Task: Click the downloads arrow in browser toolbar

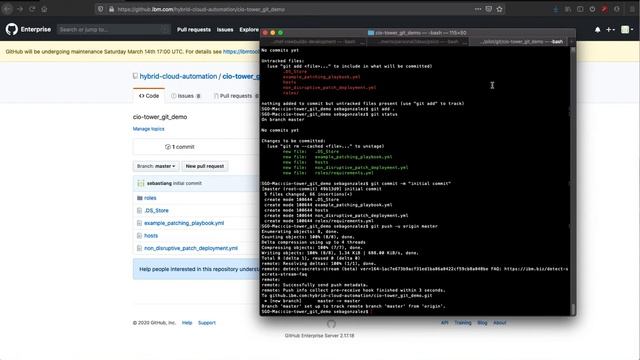Action: click(556, 9)
